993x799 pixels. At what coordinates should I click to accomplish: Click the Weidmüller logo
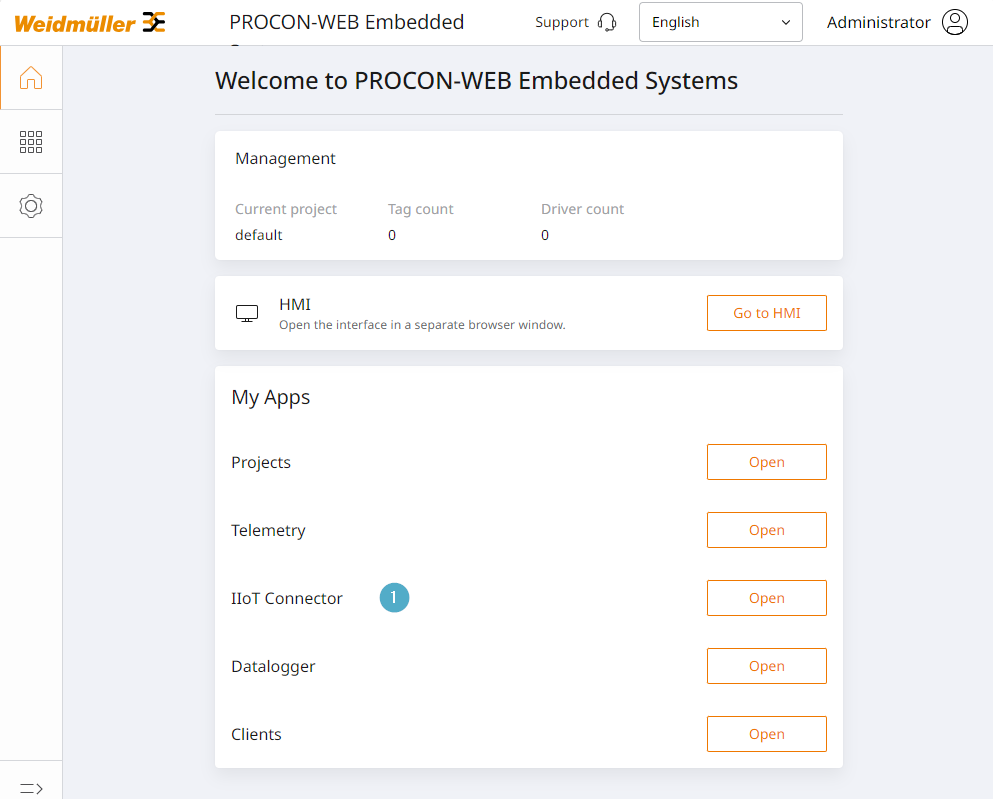point(90,23)
